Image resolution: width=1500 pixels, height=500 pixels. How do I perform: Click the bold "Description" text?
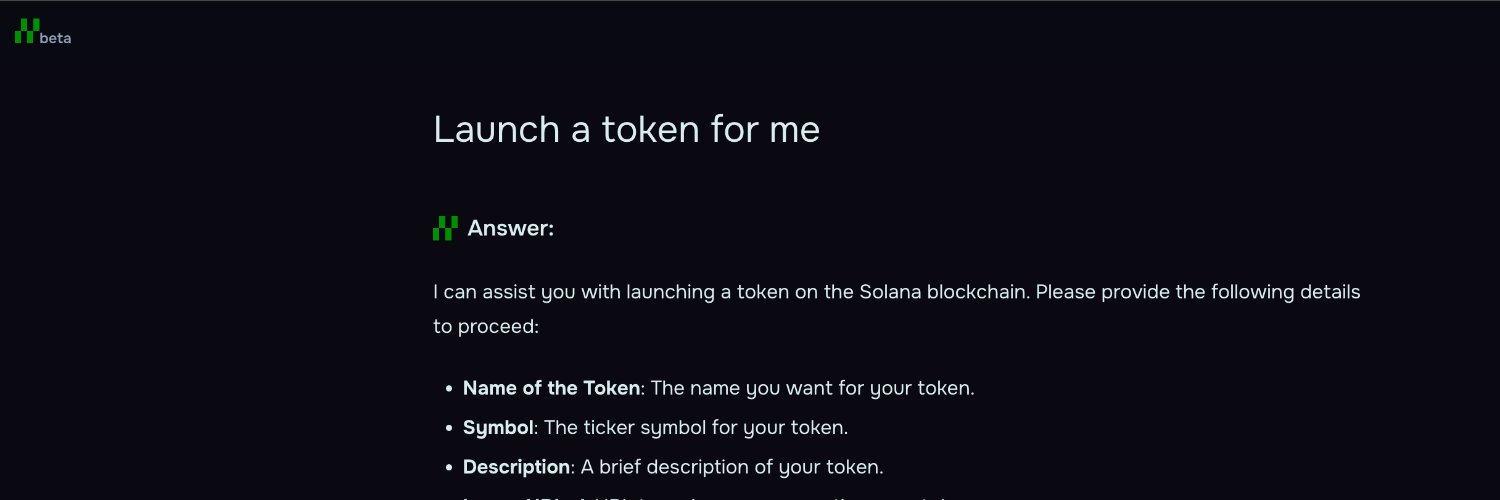tap(516, 467)
